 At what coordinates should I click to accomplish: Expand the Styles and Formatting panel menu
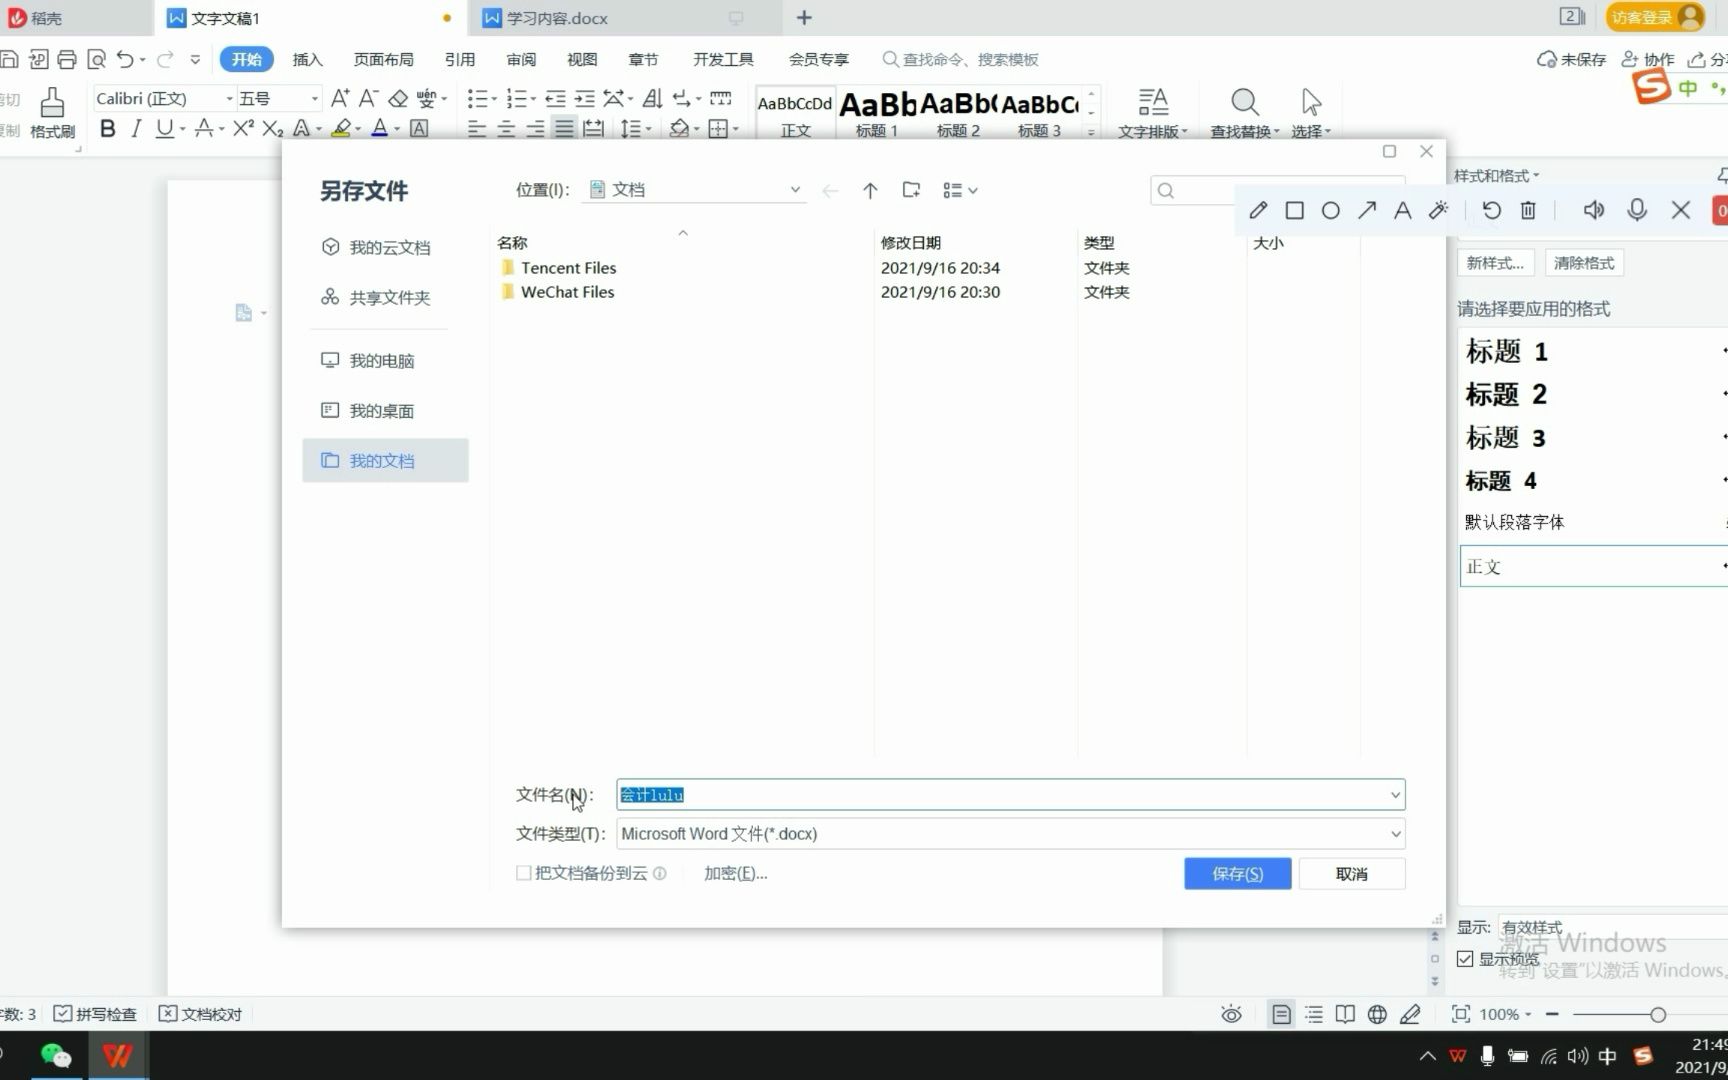point(1496,176)
